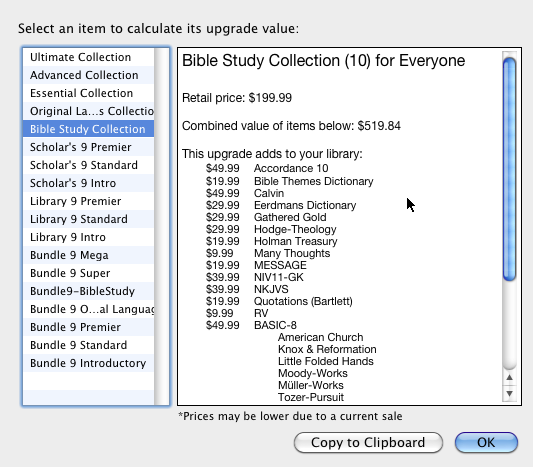
Task: Choose Essential Collection from list
Action: click(88, 93)
